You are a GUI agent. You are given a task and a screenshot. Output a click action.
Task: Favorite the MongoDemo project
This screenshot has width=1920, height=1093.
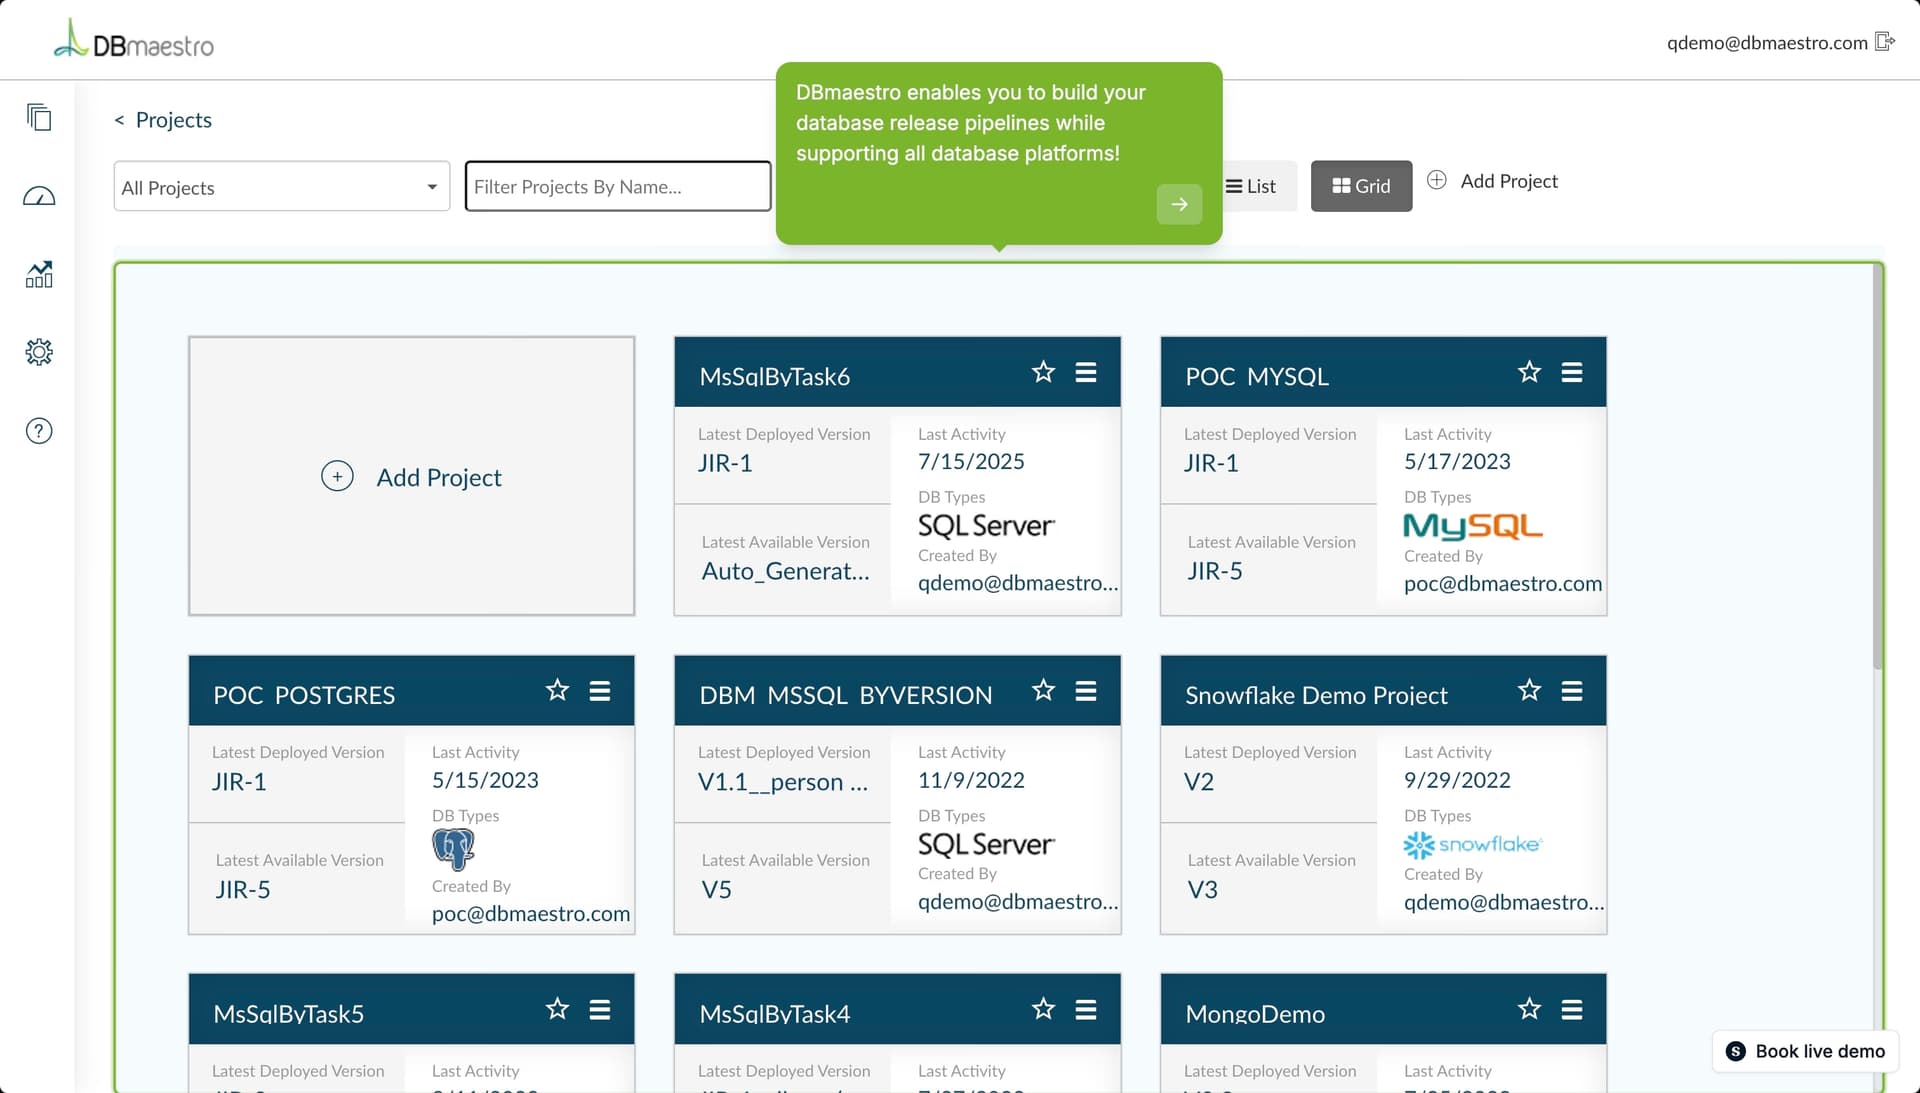[x=1529, y=1009]
